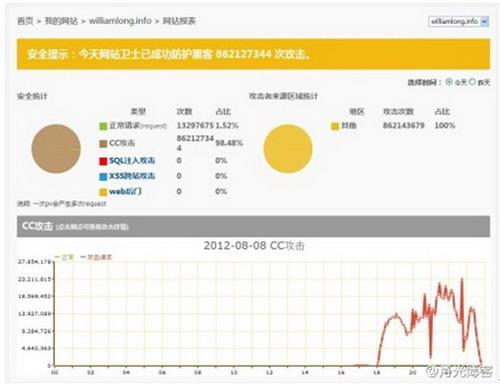Click the yellow security alert banner
This screenshot has height=386, width=500.
[253, 54]
